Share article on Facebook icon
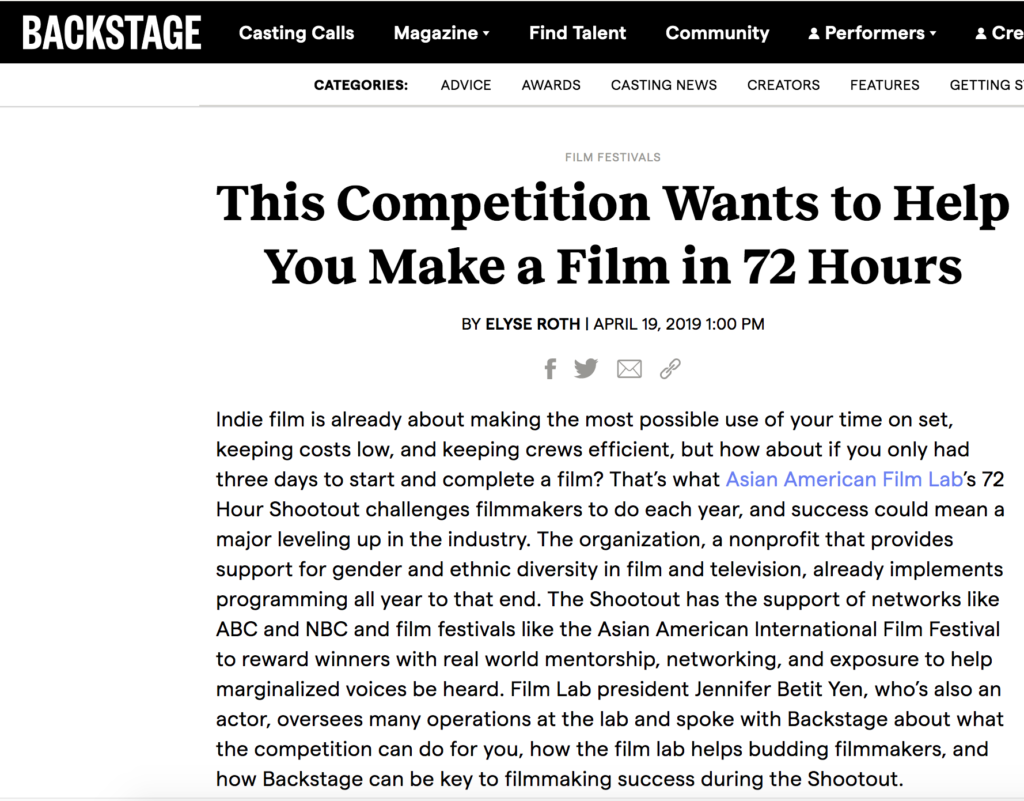The width and height of the screenshot is (1024, 801). [550, 369]
